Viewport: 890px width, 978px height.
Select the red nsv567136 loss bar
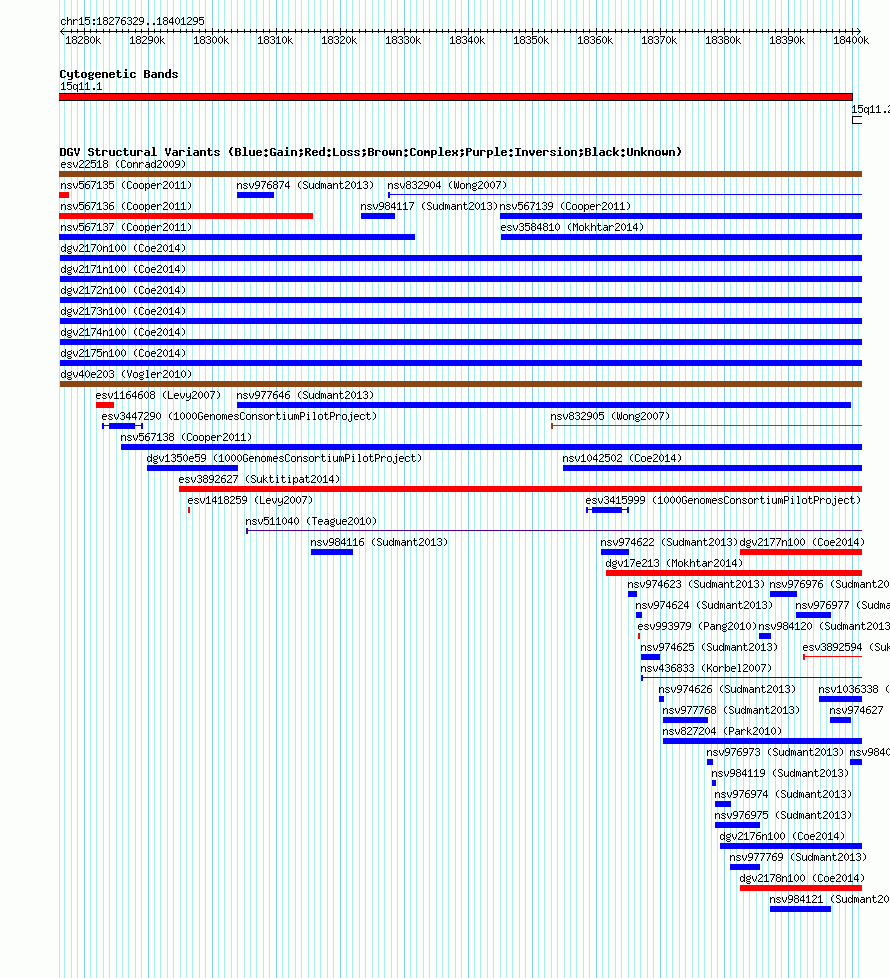point(186,216)
